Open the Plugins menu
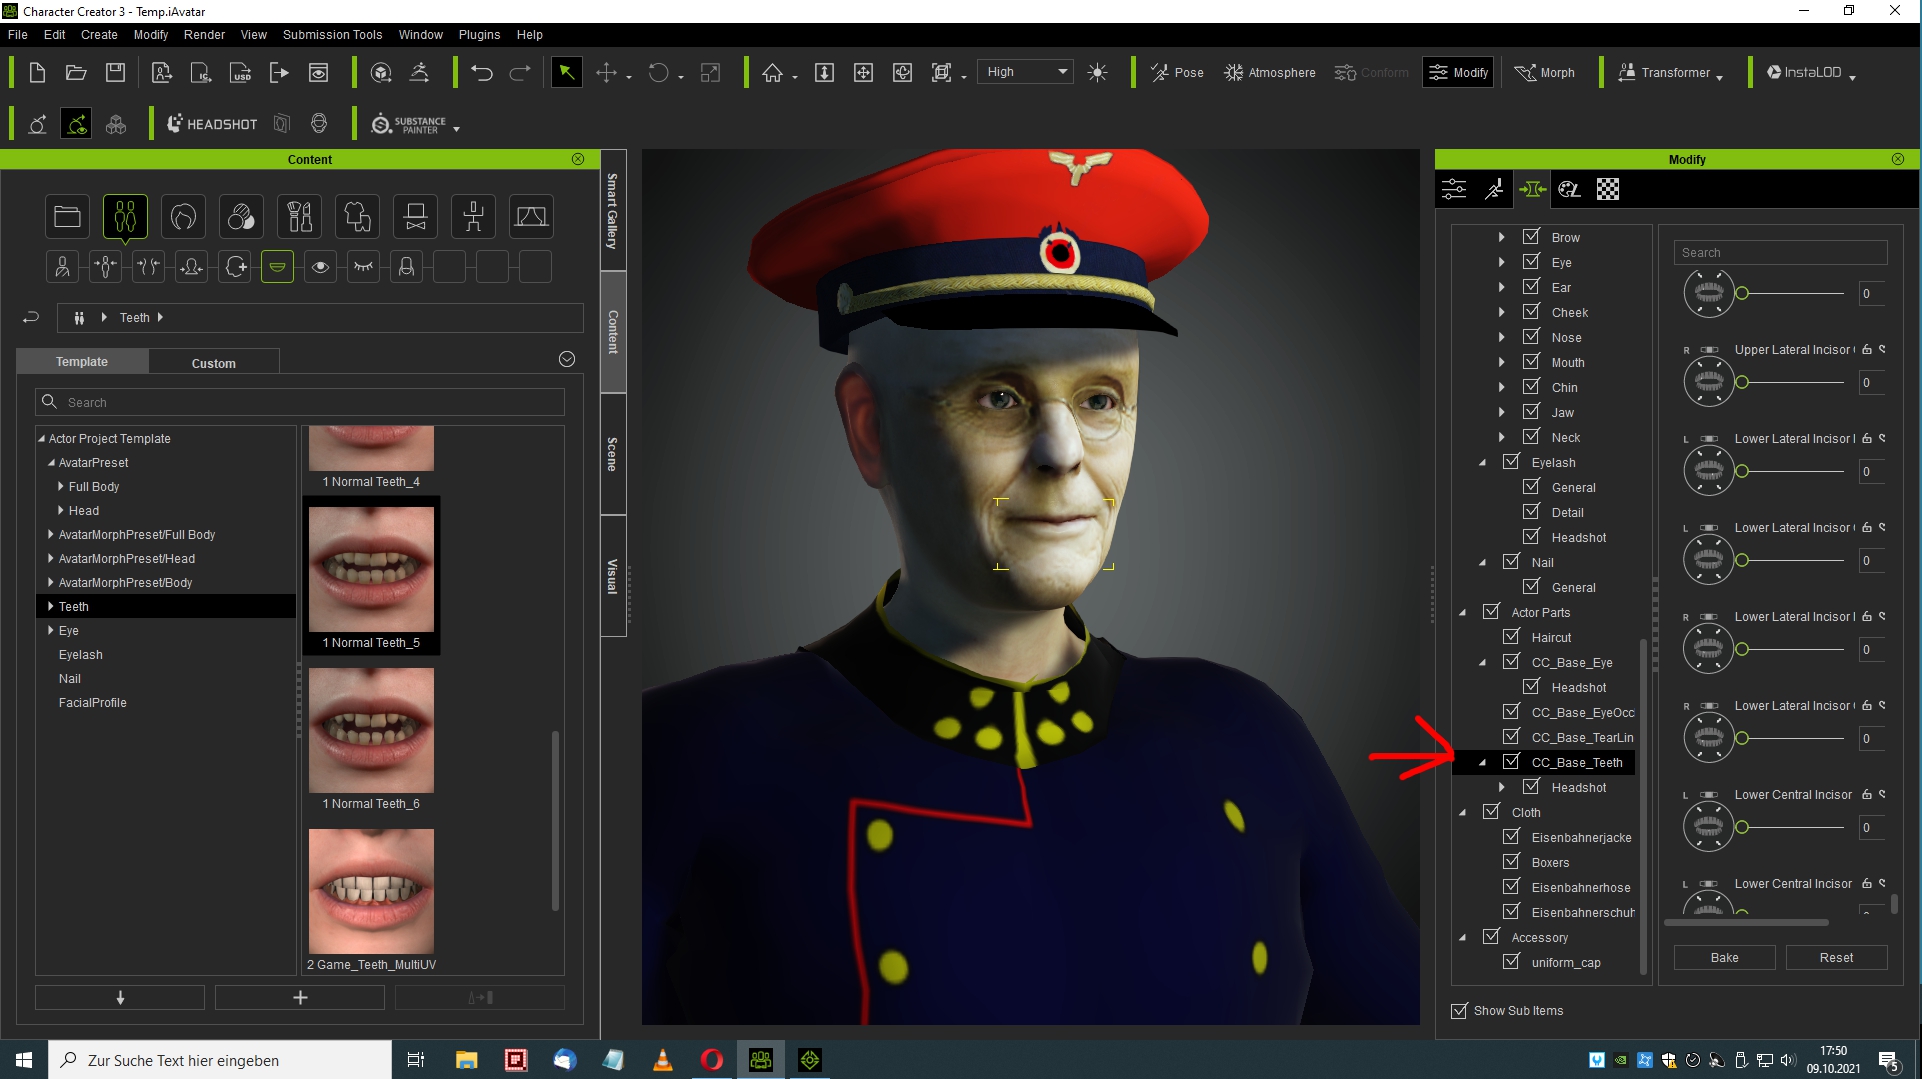This screenshot has width=1922, height=1079. (x=479, y=34)
